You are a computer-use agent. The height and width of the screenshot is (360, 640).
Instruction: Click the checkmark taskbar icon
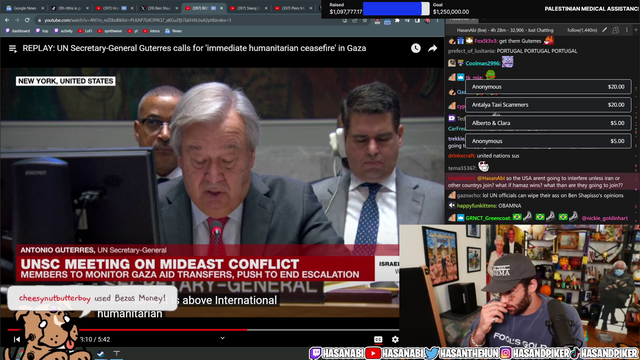[x=100, y=353]
